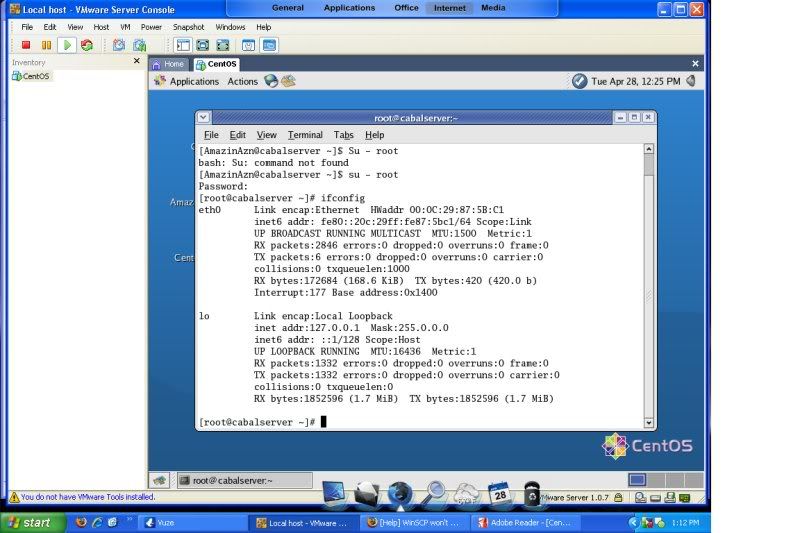Viewport: 800px width, 533px height.
Task: Click the red Power Off button
Action: tap(26, 45)
